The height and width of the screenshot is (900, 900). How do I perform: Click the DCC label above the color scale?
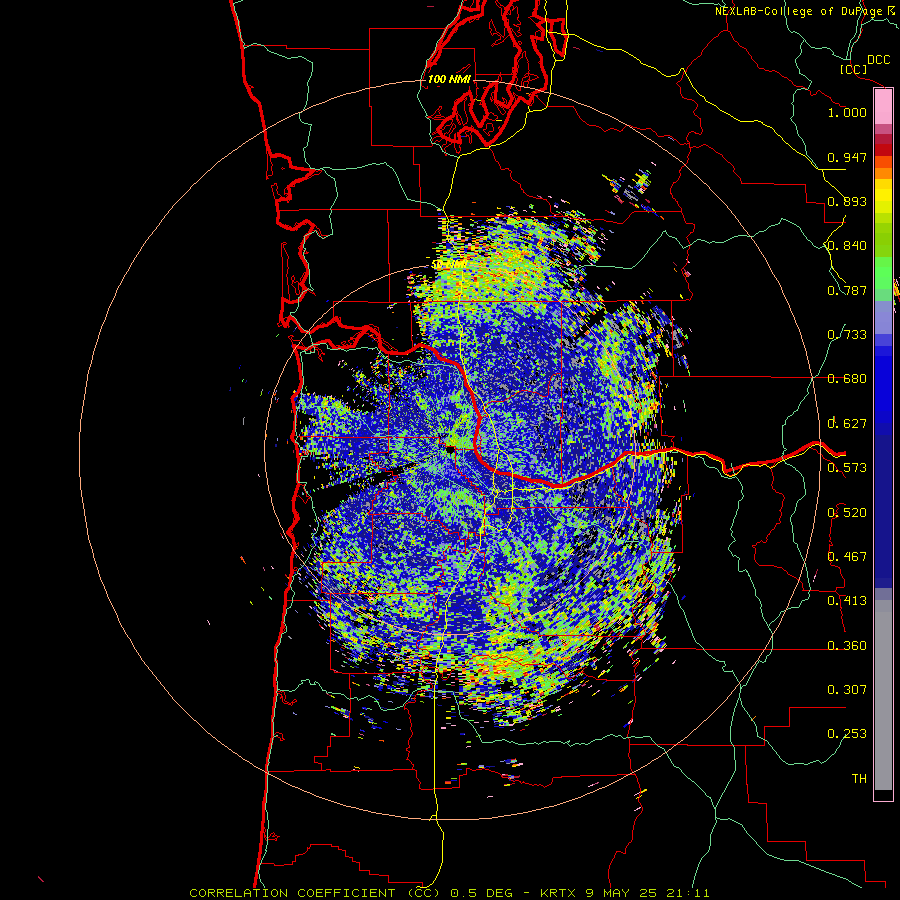click(x=879, y=60)
